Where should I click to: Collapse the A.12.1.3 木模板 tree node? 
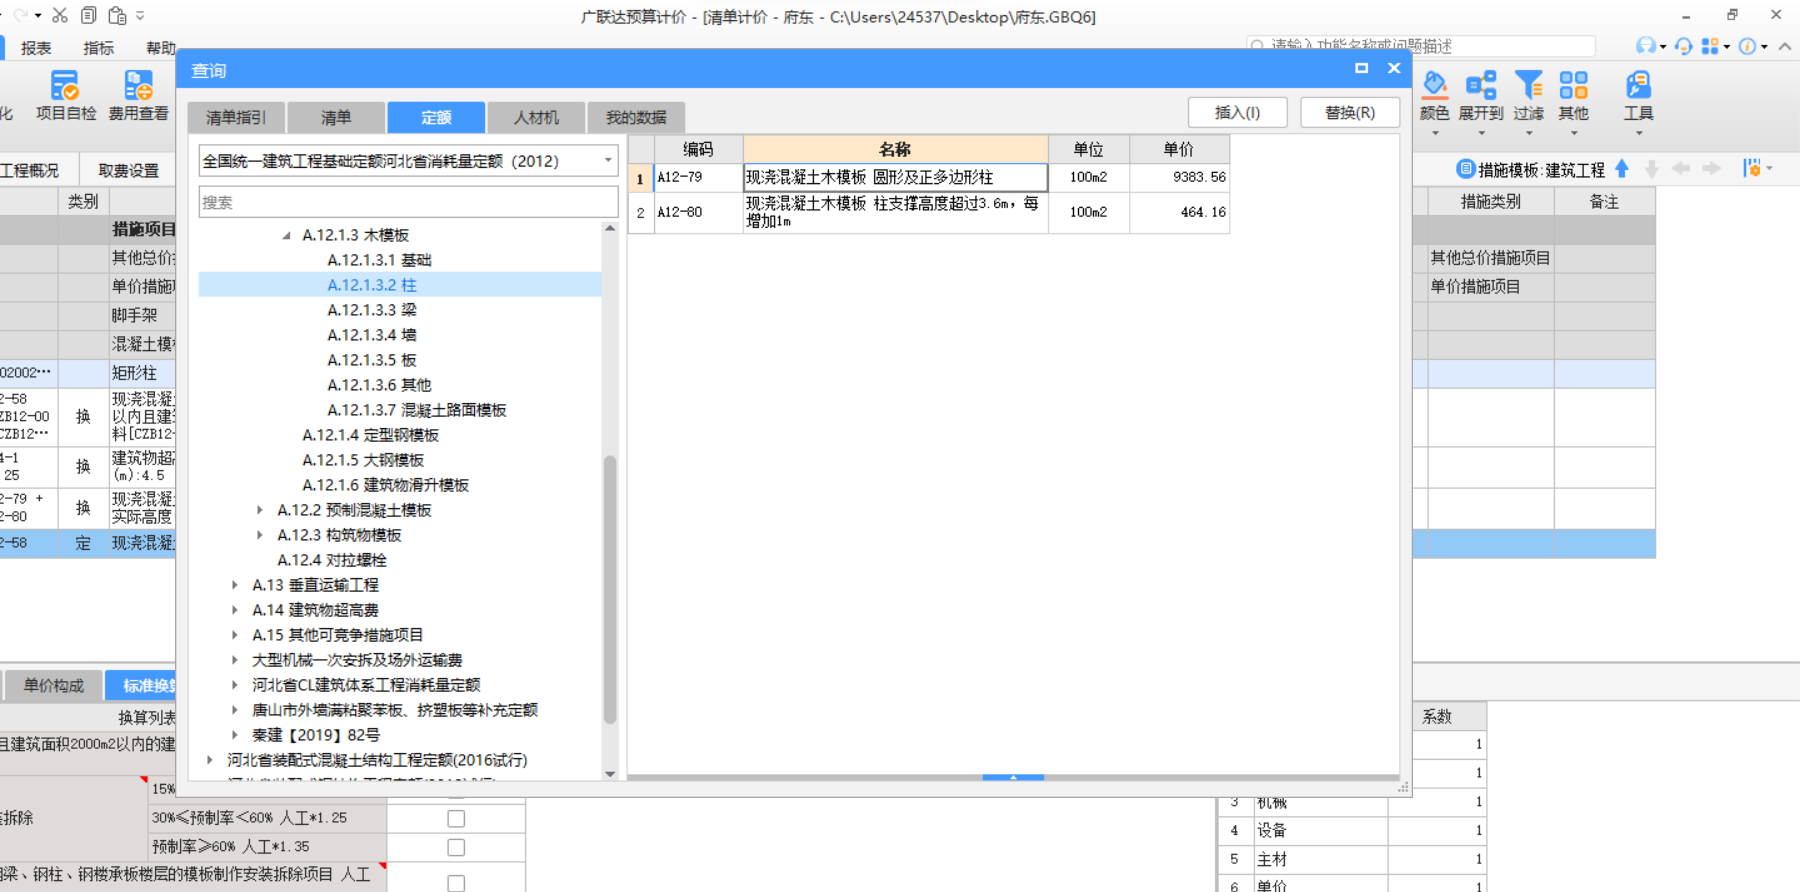[x=286, y=235]
